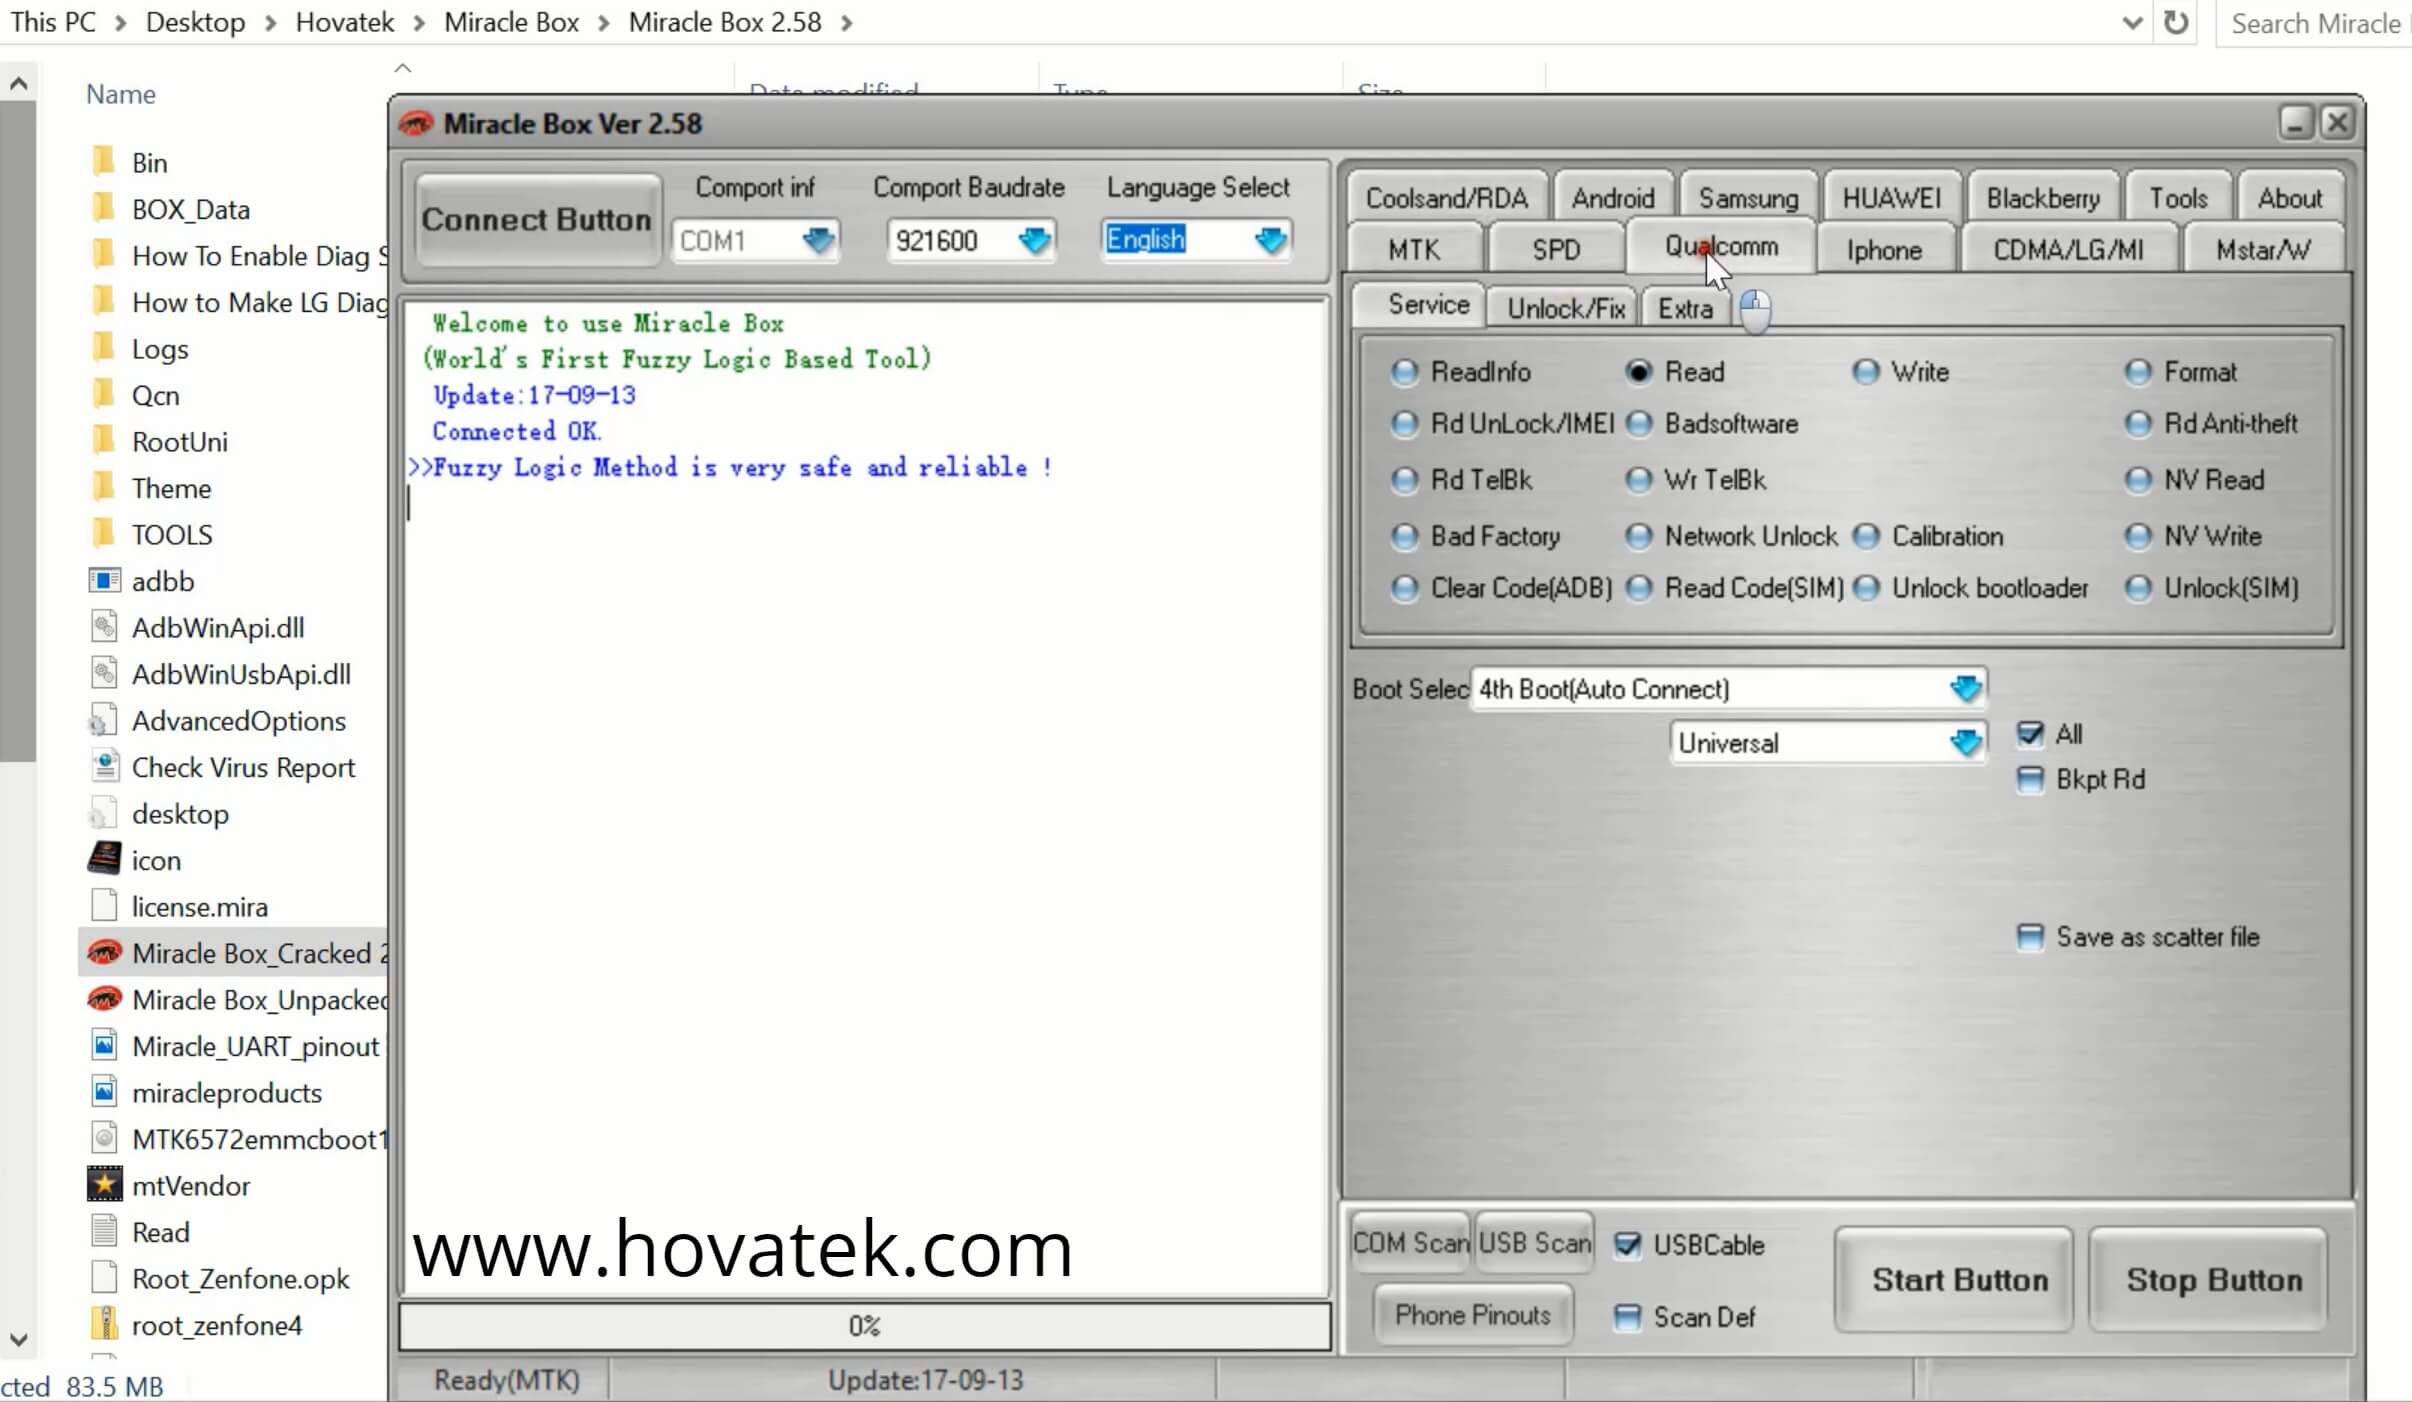Select the Miracle Box_Unpacked app icon
Screen dimensions: 2412x1402
tap(104, 999)
